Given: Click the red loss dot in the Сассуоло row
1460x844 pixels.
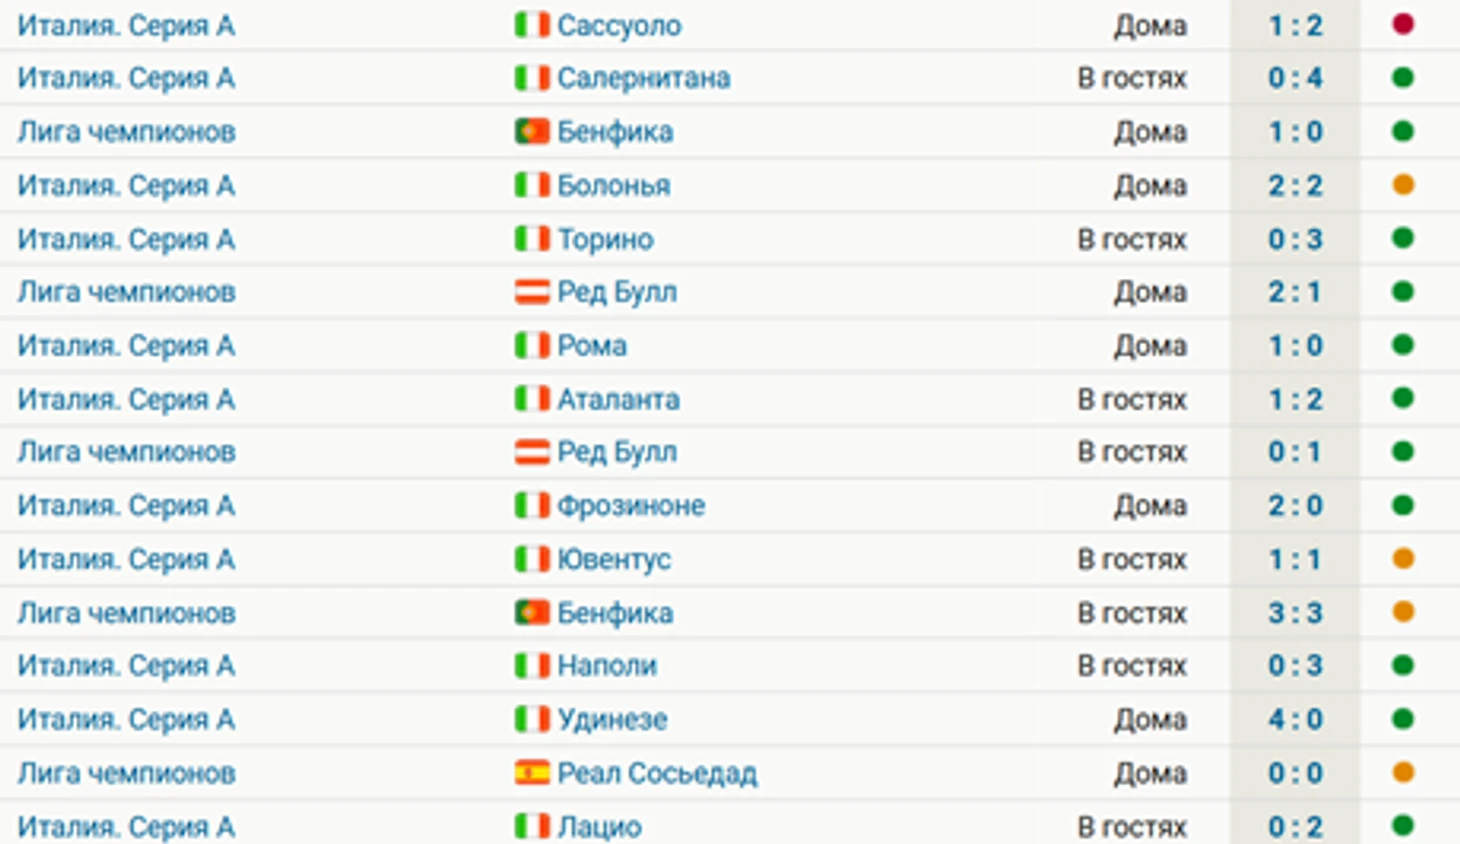Looking at the screenshot, I should pyautogui.click(x=1403, y=24).
